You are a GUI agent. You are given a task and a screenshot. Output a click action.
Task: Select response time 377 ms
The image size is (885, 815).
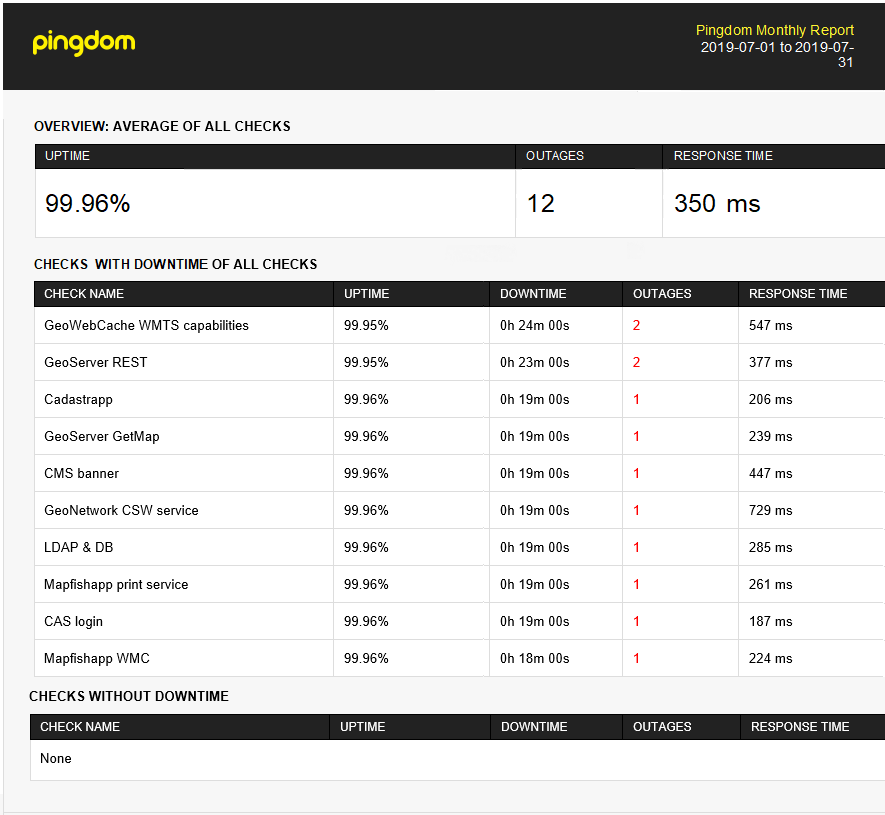[770, 362]
